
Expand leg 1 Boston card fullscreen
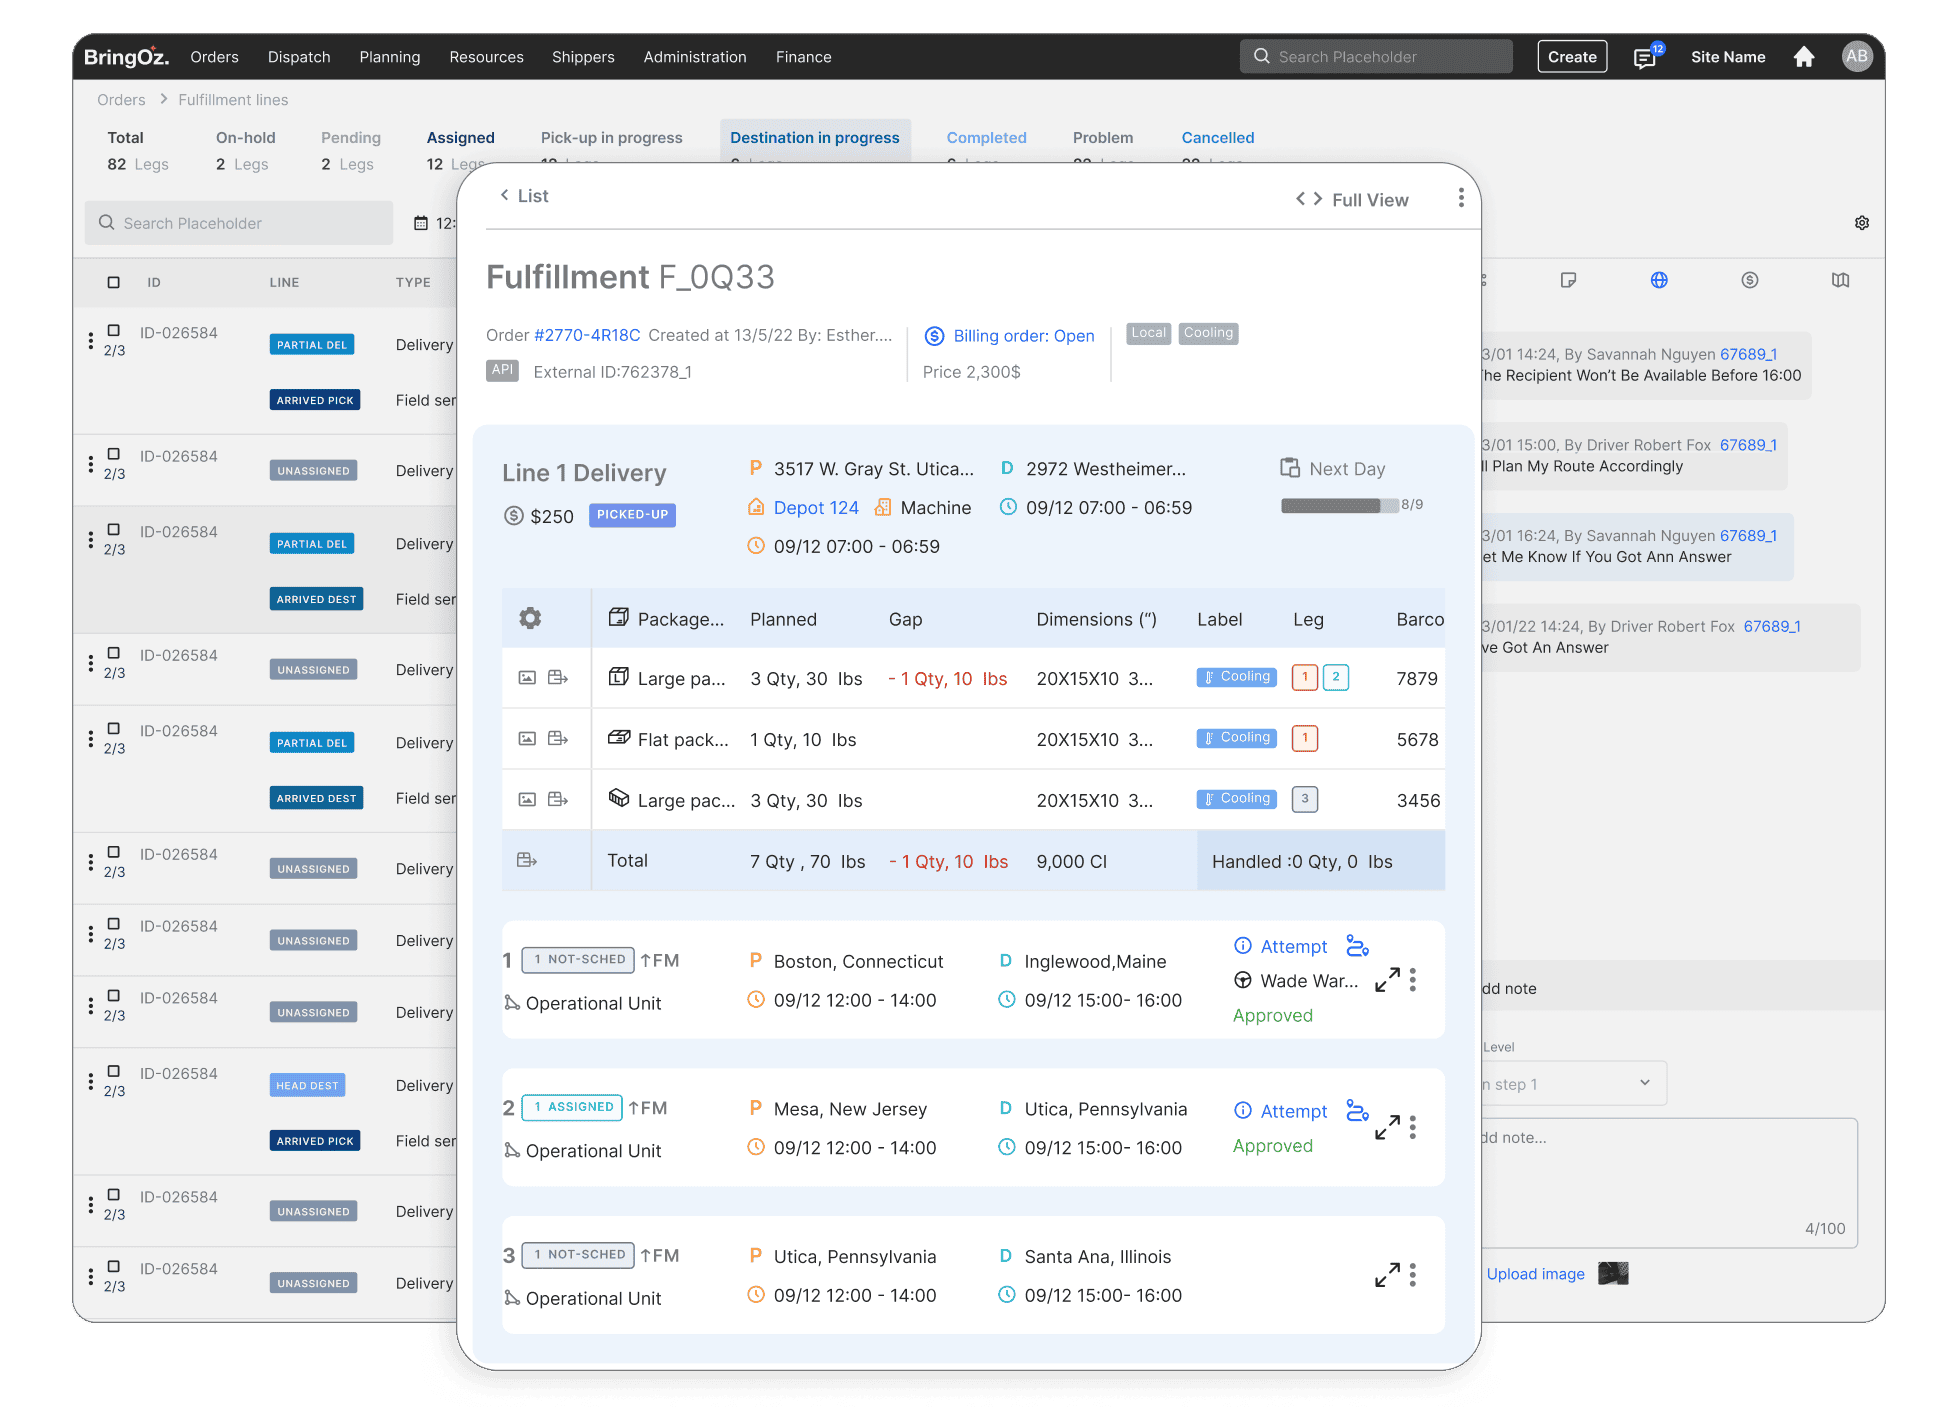point(1387,980)
